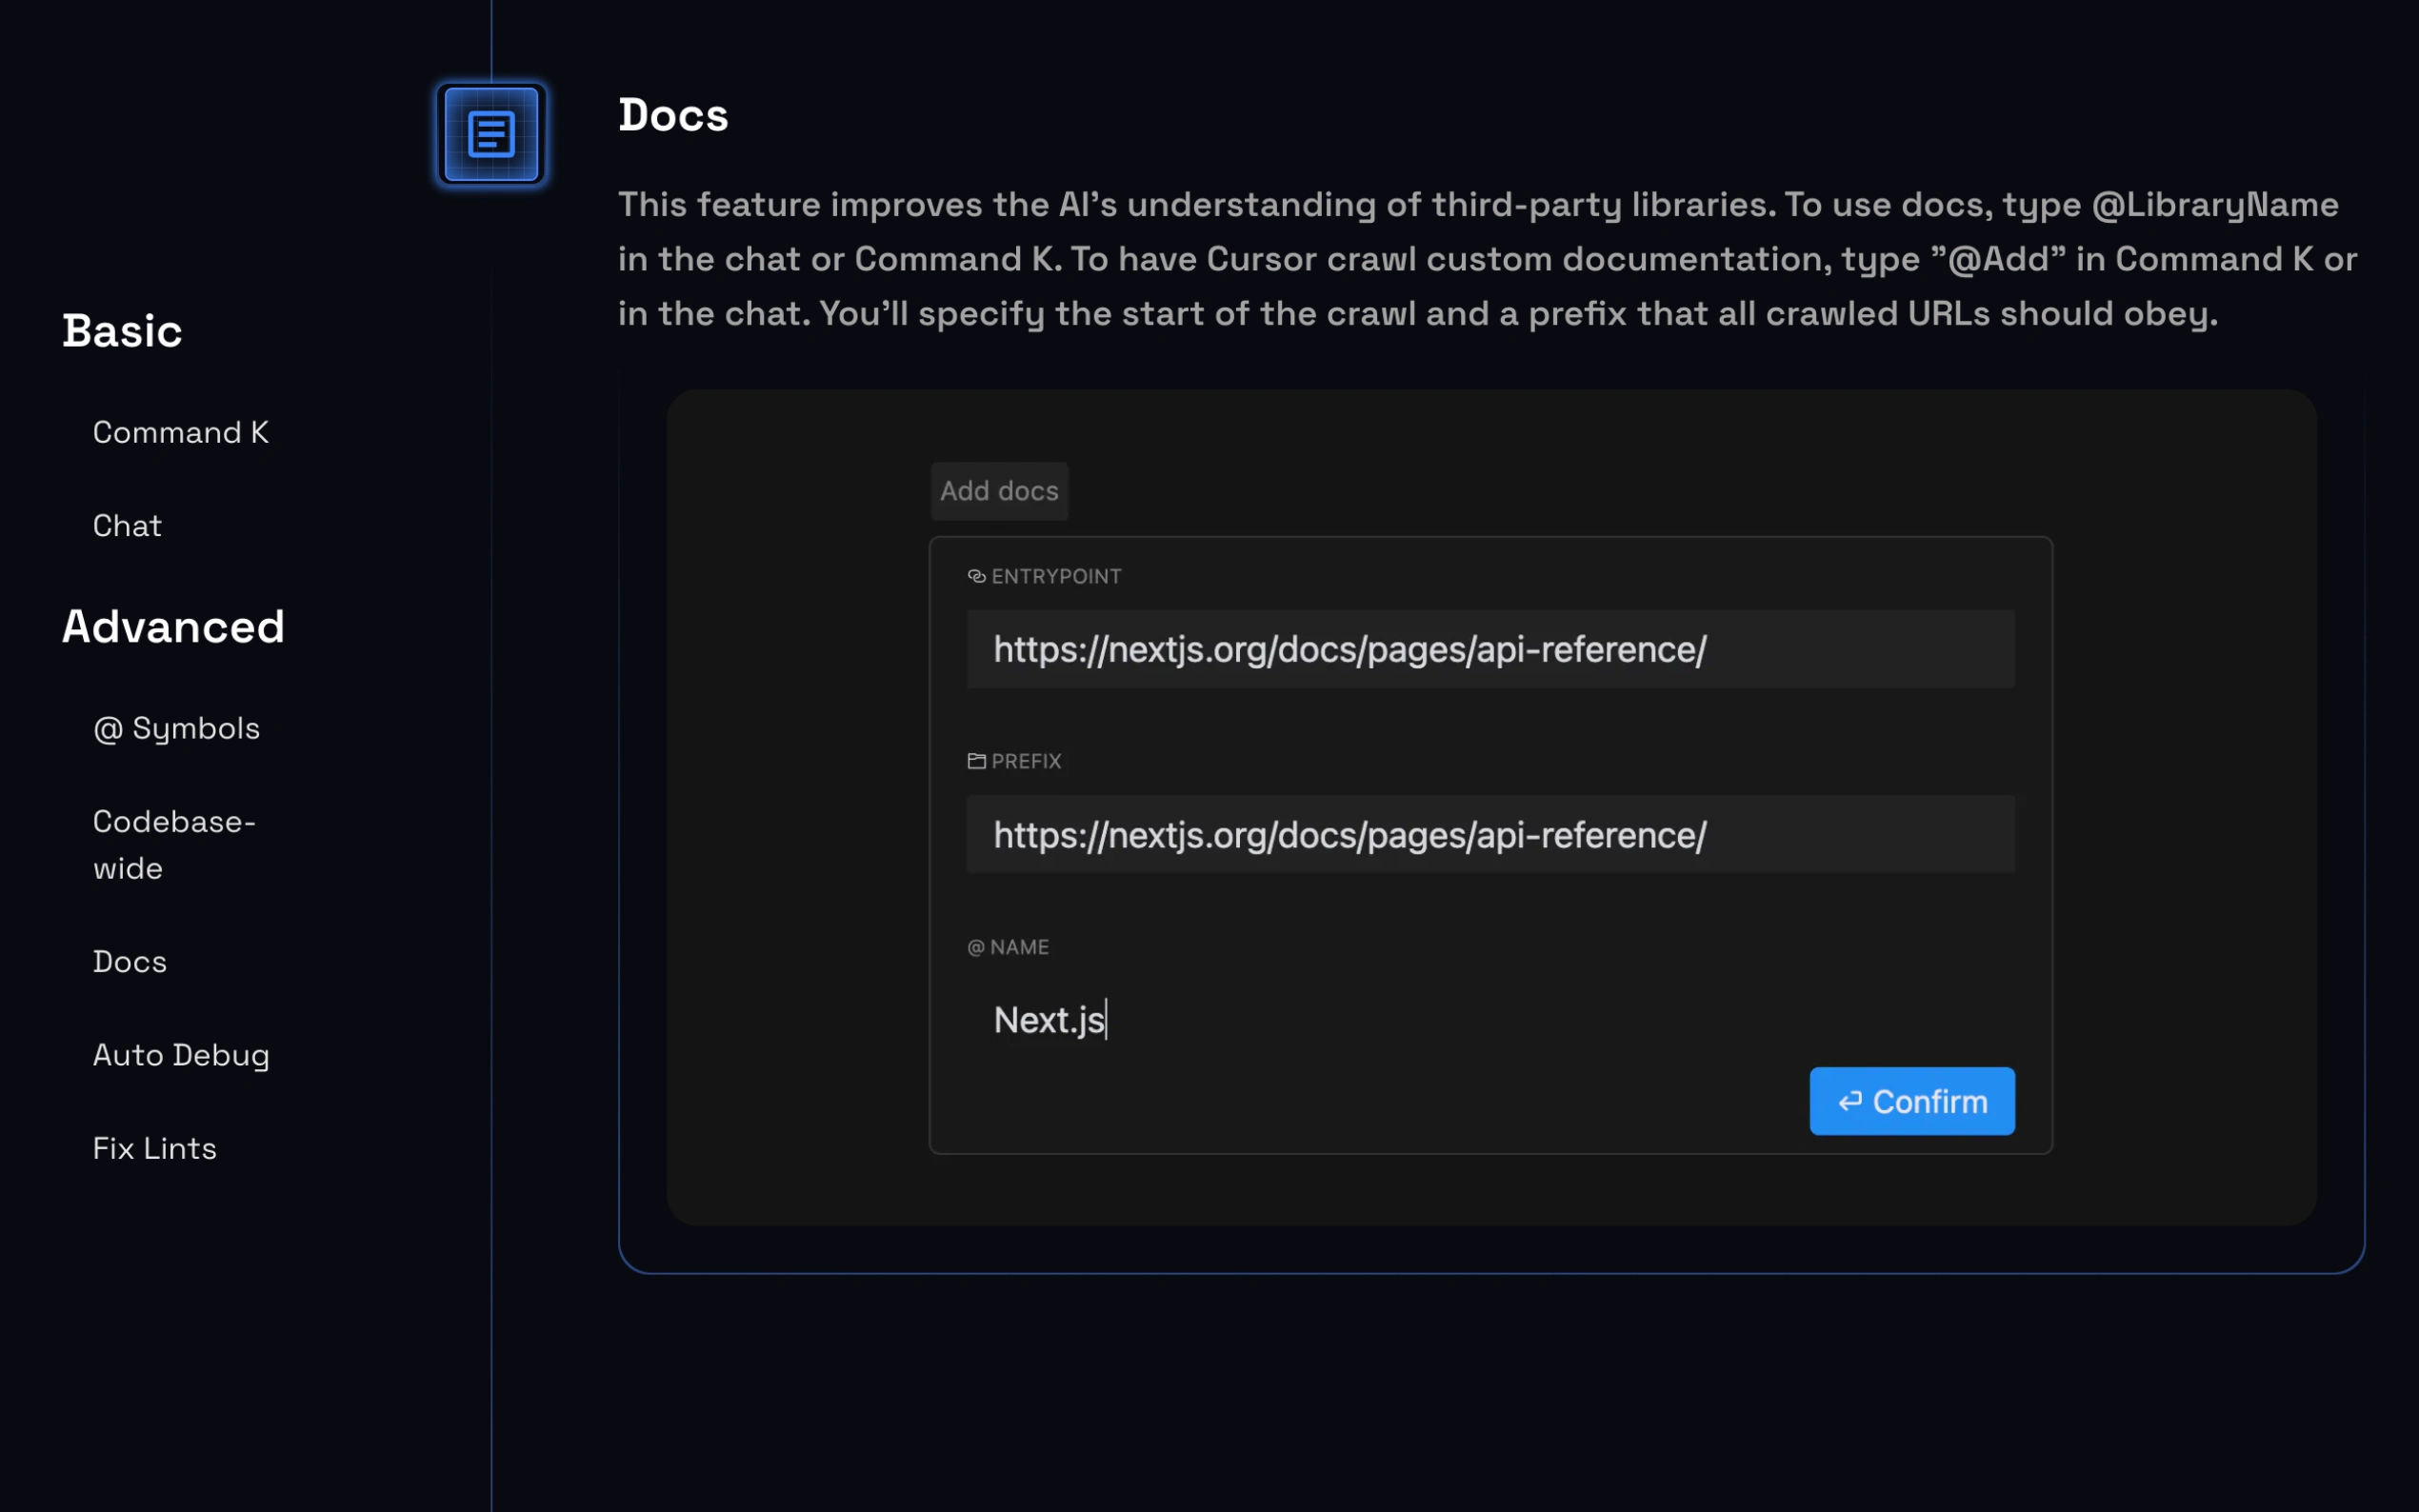Navigate to Auto Debug section
The height and width of the screenshot is (1512, 2419).
tap(181, 1055)
